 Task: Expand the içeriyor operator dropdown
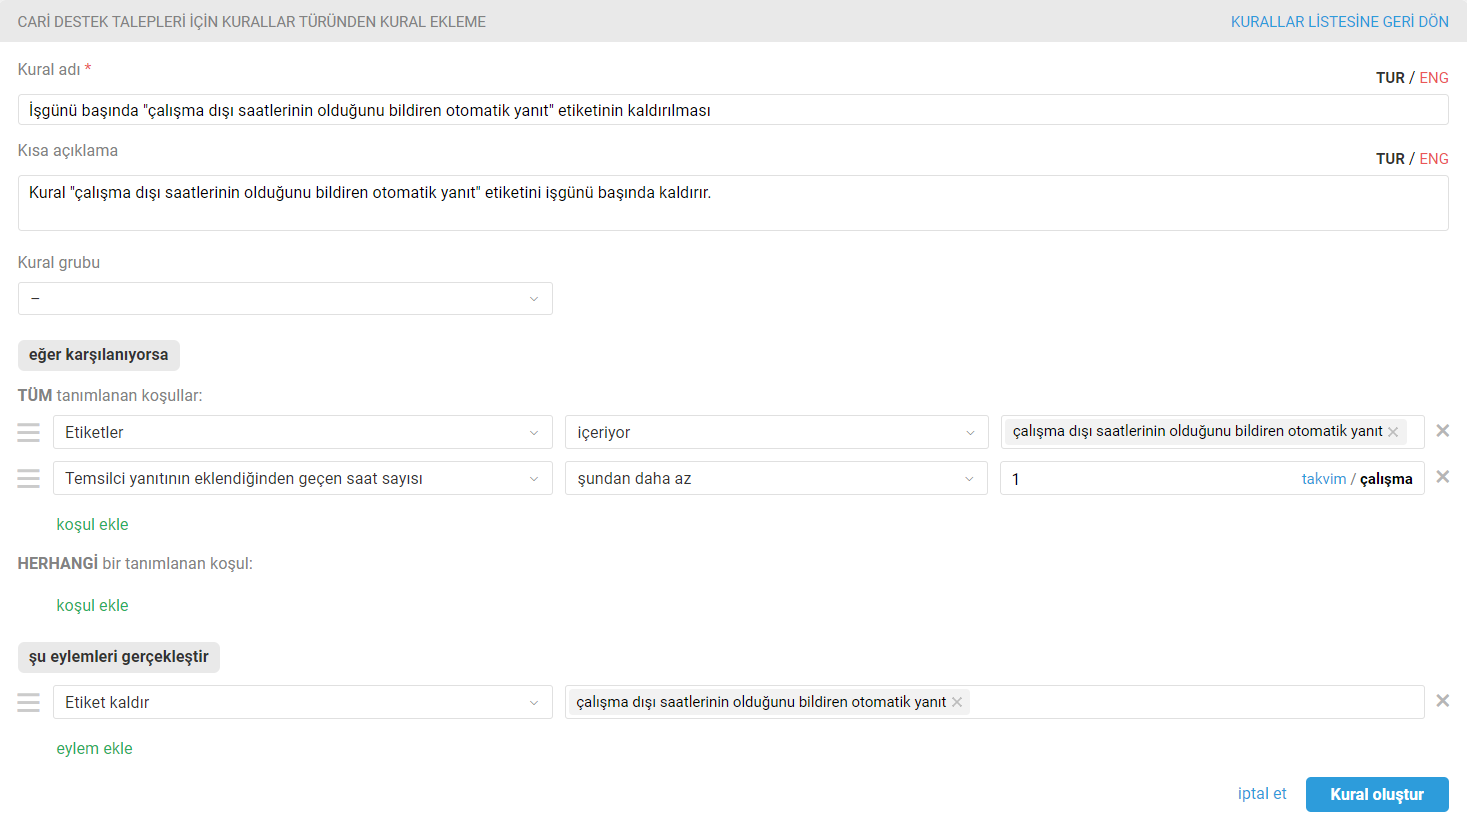[776, 432]
